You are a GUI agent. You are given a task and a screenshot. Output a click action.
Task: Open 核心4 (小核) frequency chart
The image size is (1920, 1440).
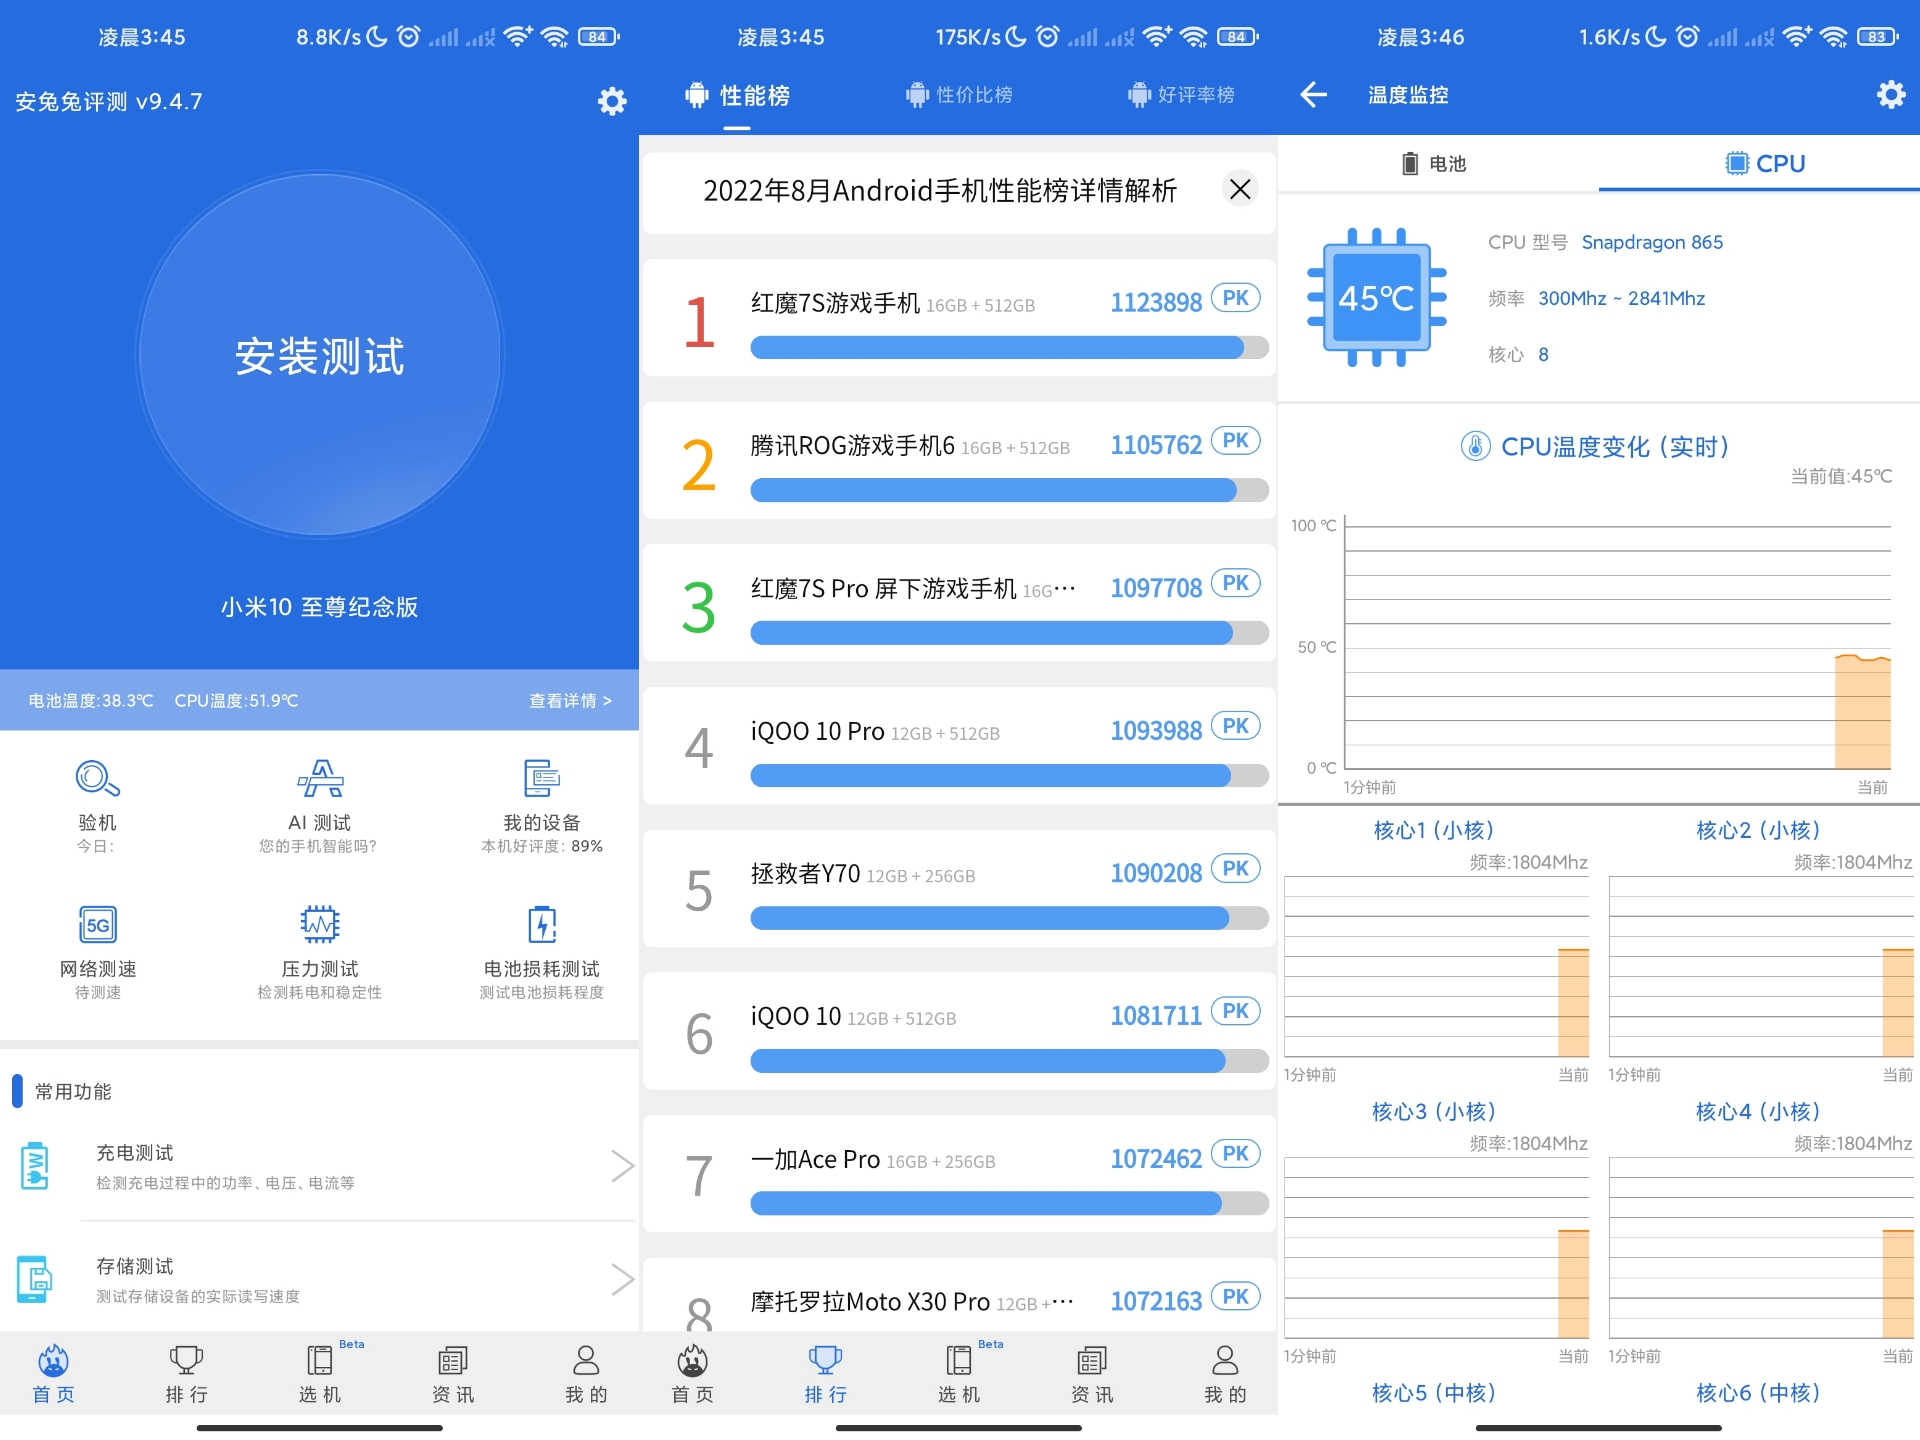pyautogui.click(x=1761, y=1248)
